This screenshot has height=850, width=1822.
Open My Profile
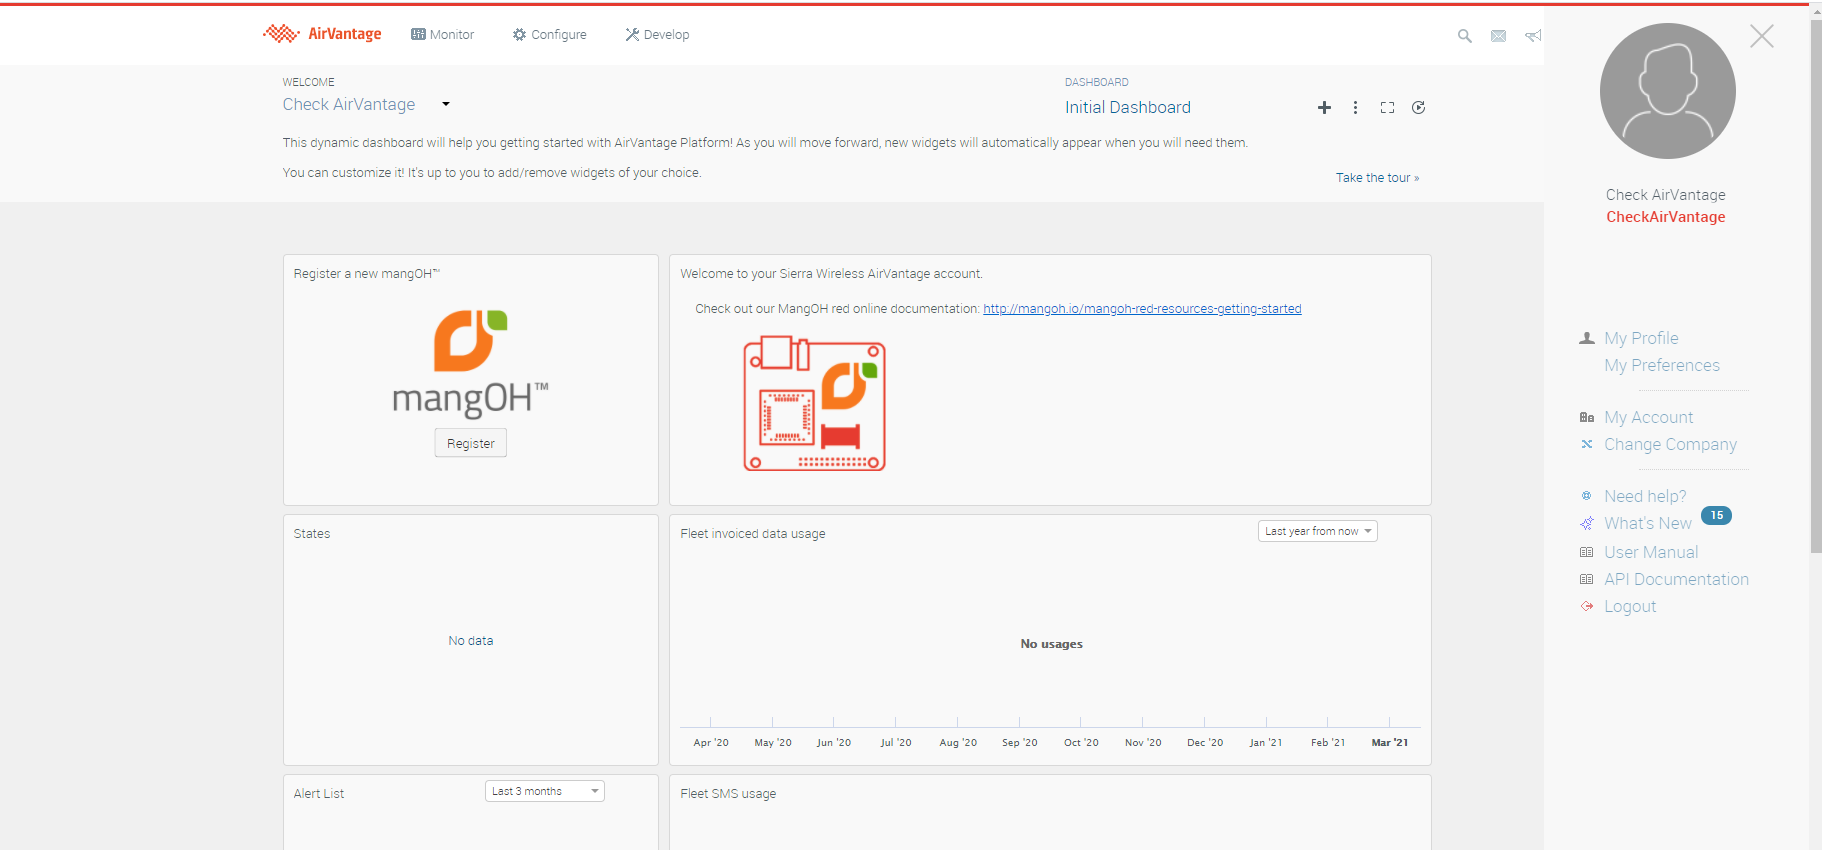(x=1642, y=339)
